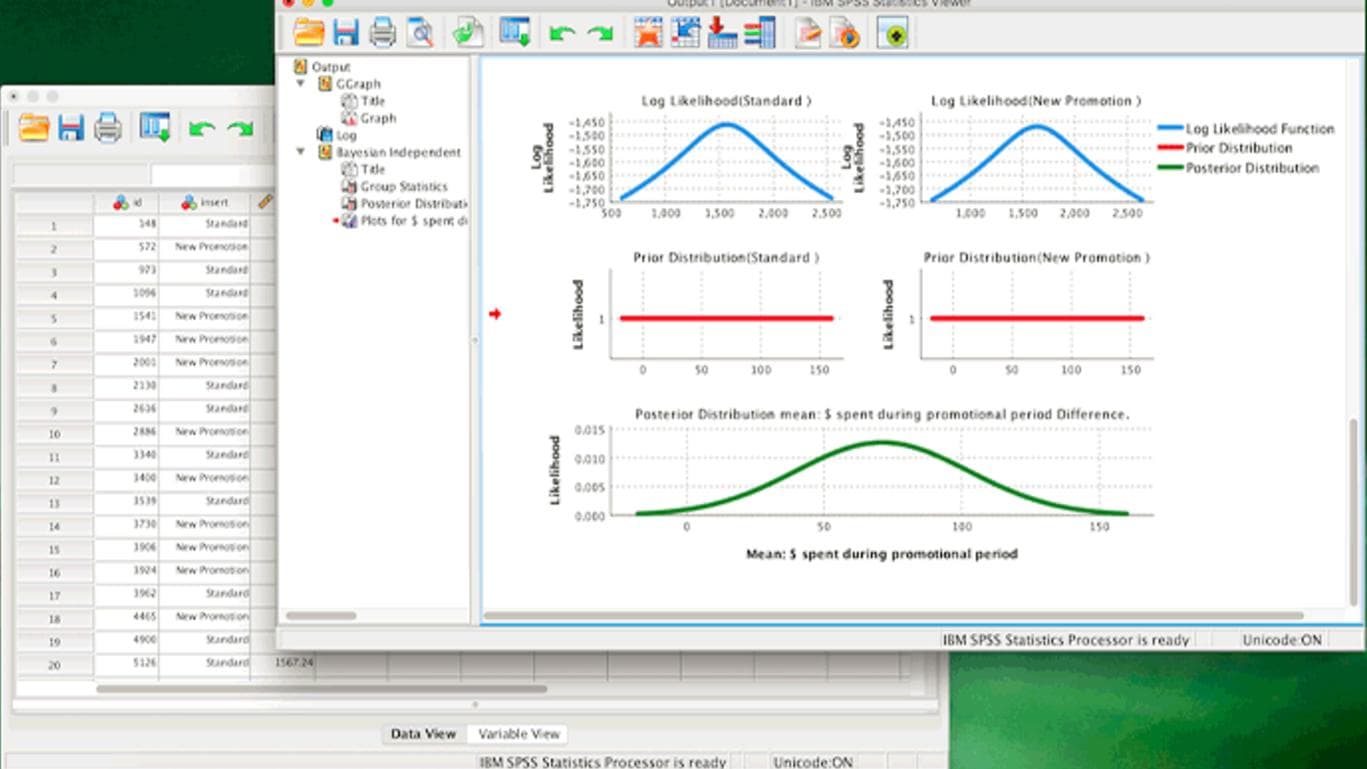Click the Viewer Unicode:ON status bar text
The height and width of the screenshot is (769, 1367).
[1282, 640]
